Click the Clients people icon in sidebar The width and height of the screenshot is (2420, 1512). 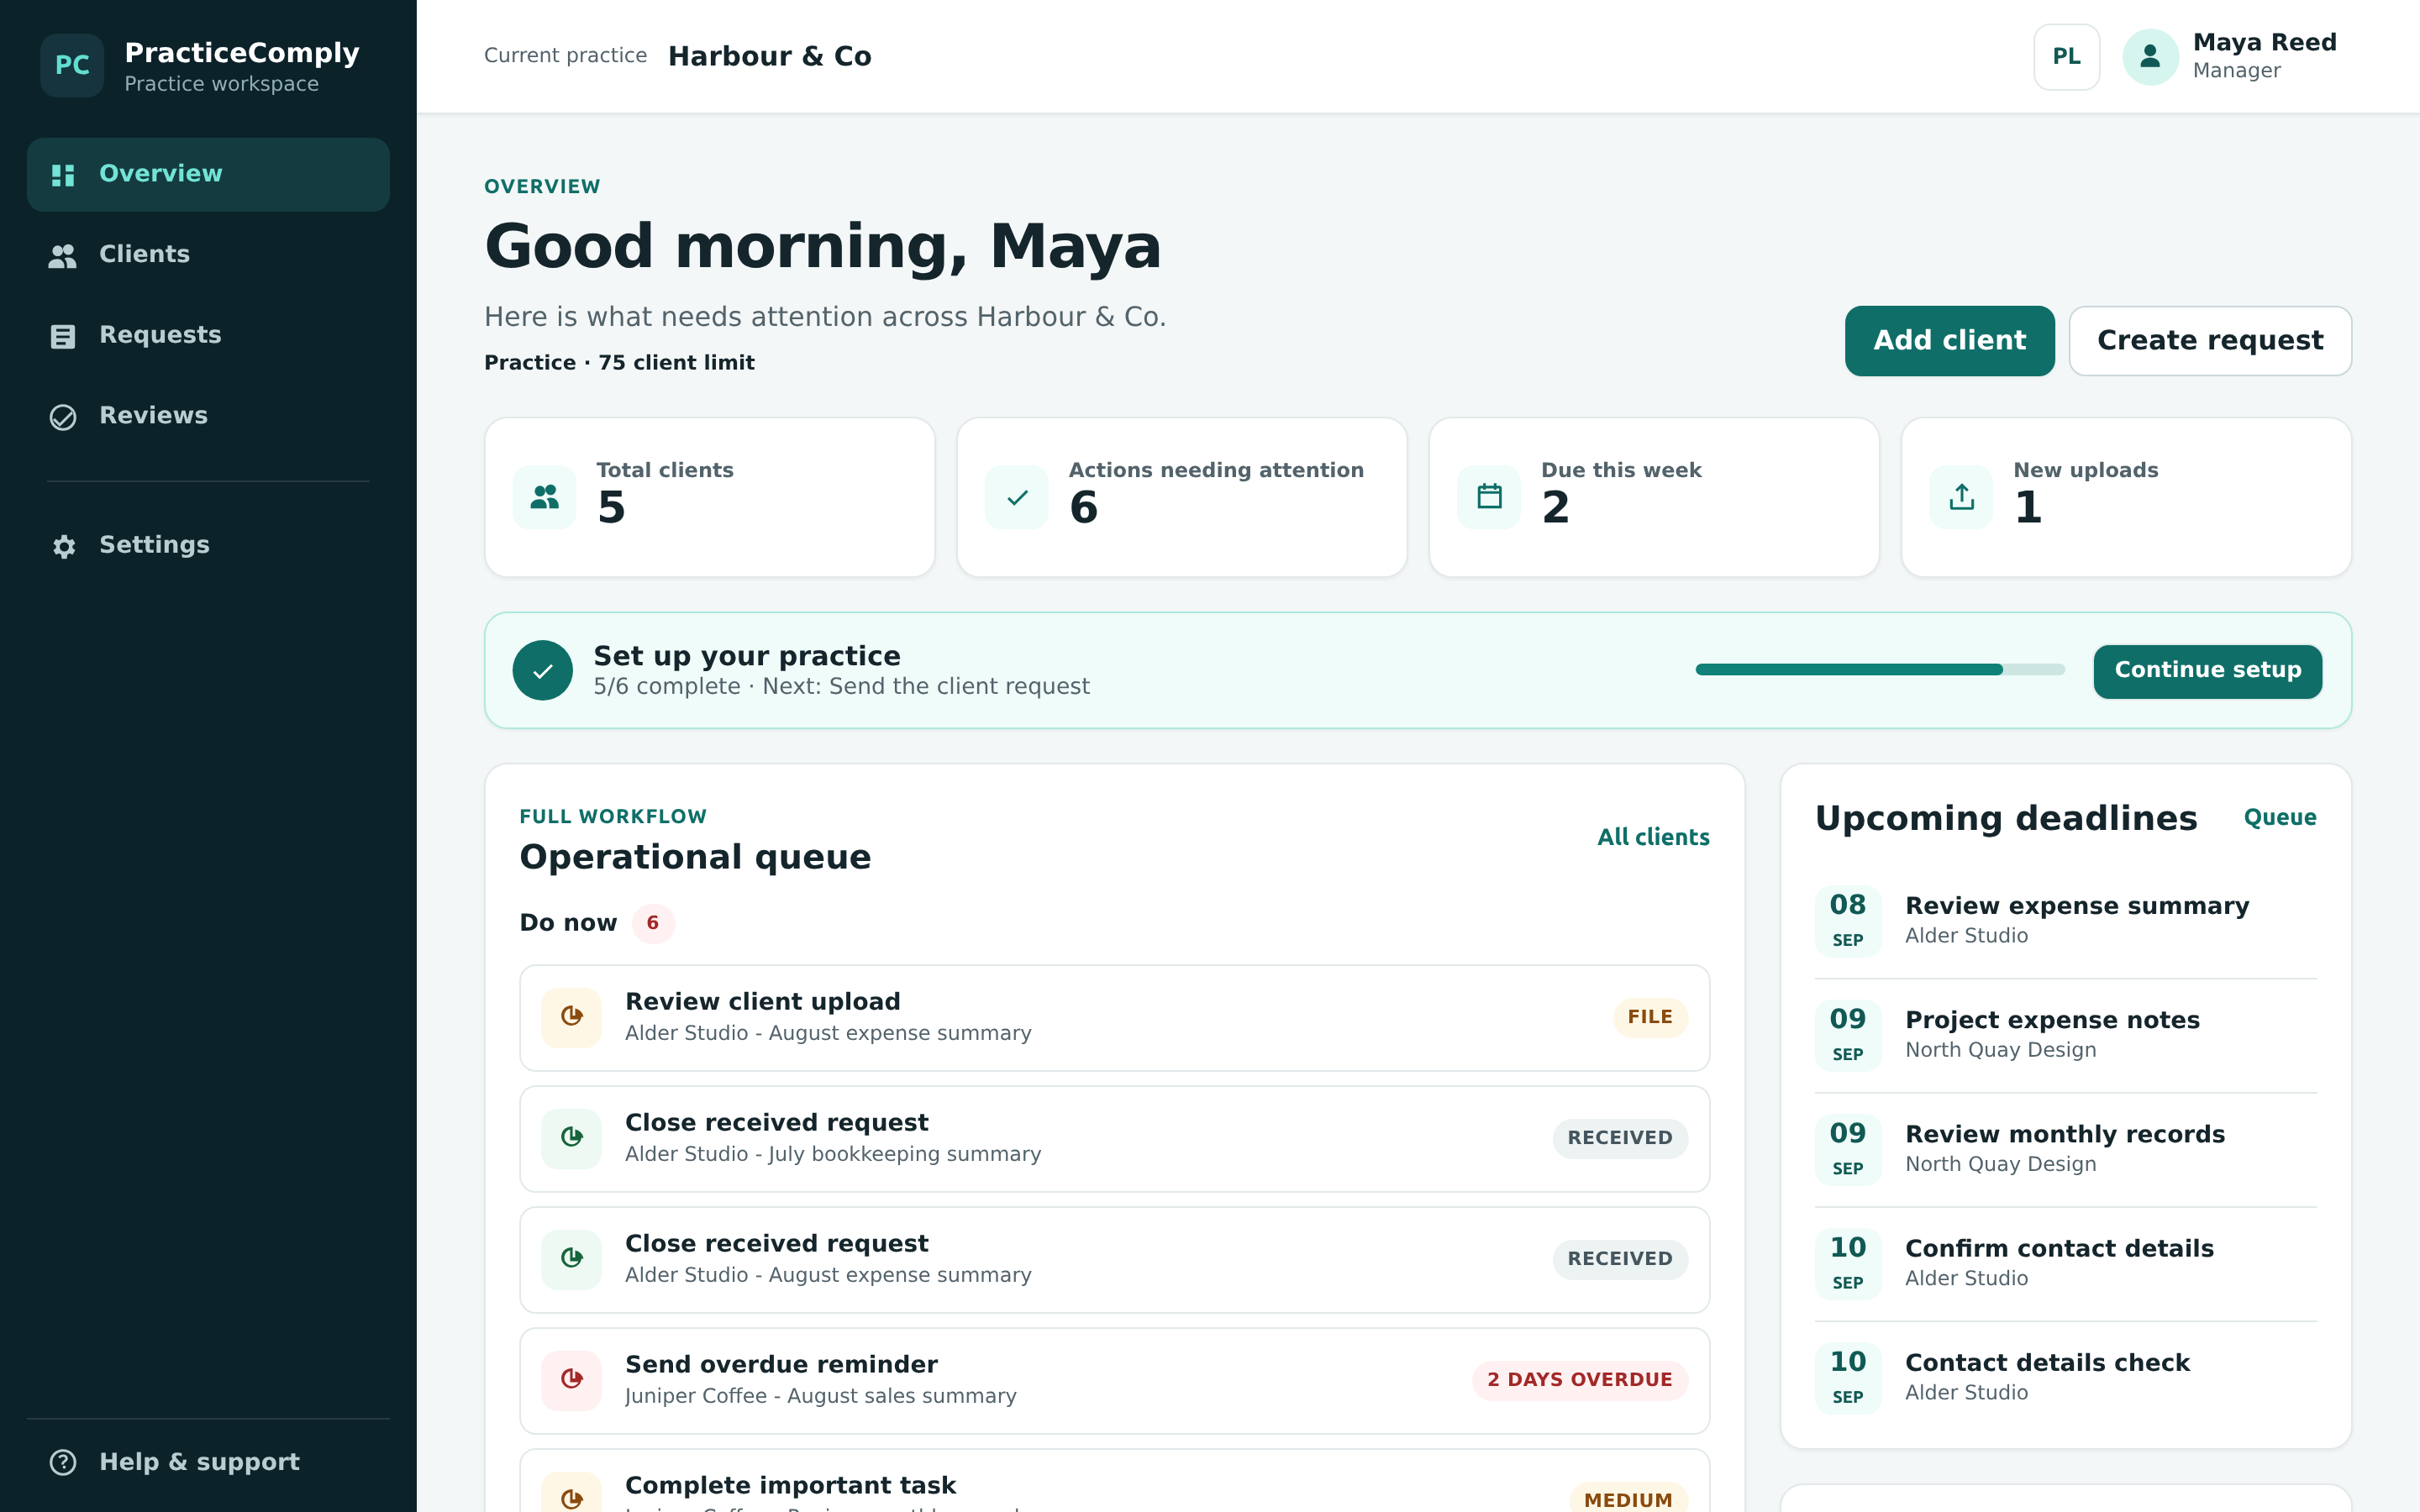coord(63,256)
